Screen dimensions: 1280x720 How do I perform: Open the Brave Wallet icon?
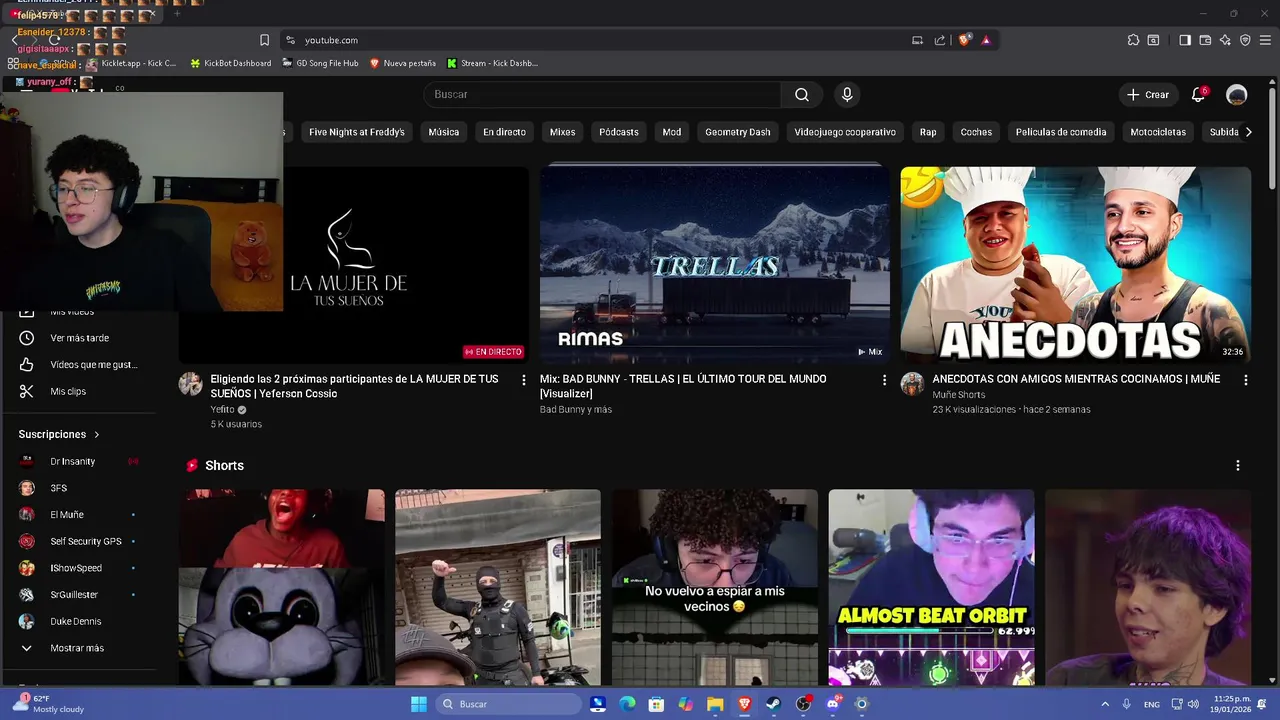point(1205,40)
